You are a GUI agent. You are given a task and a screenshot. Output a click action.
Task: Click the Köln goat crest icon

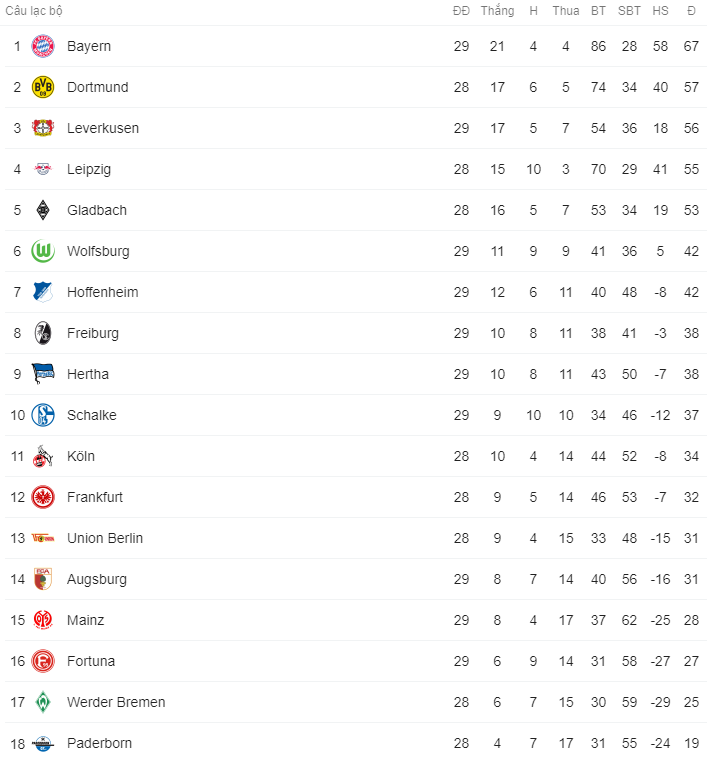click(x=43, y=456)
